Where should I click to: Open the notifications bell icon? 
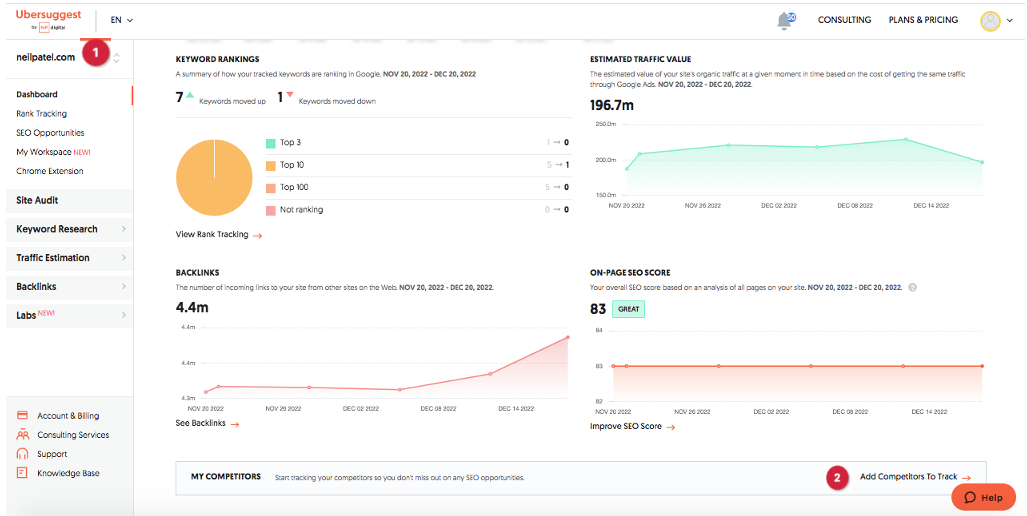click(786, 20)
